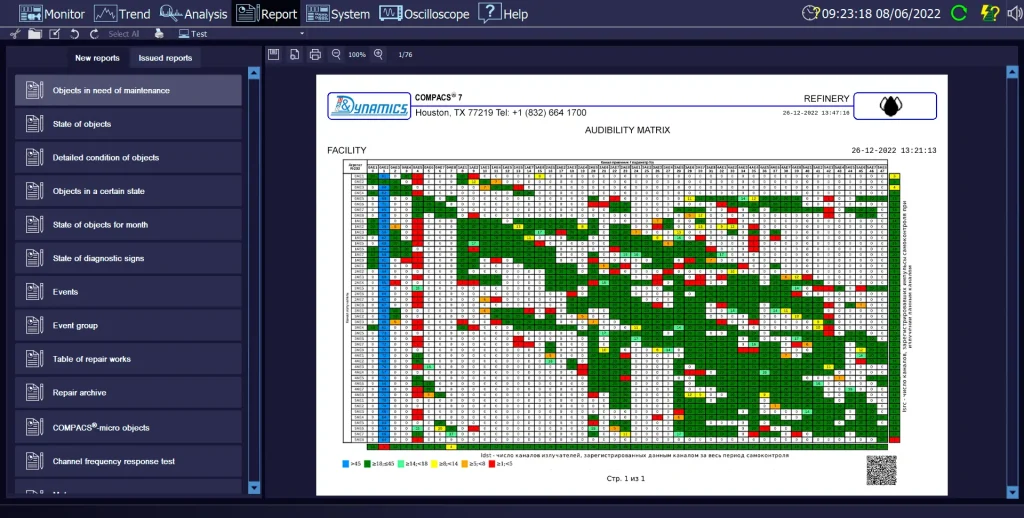Select Detailed condition of objects report
This screenshot has height=518, width=1024.
(x=128, y=157)
